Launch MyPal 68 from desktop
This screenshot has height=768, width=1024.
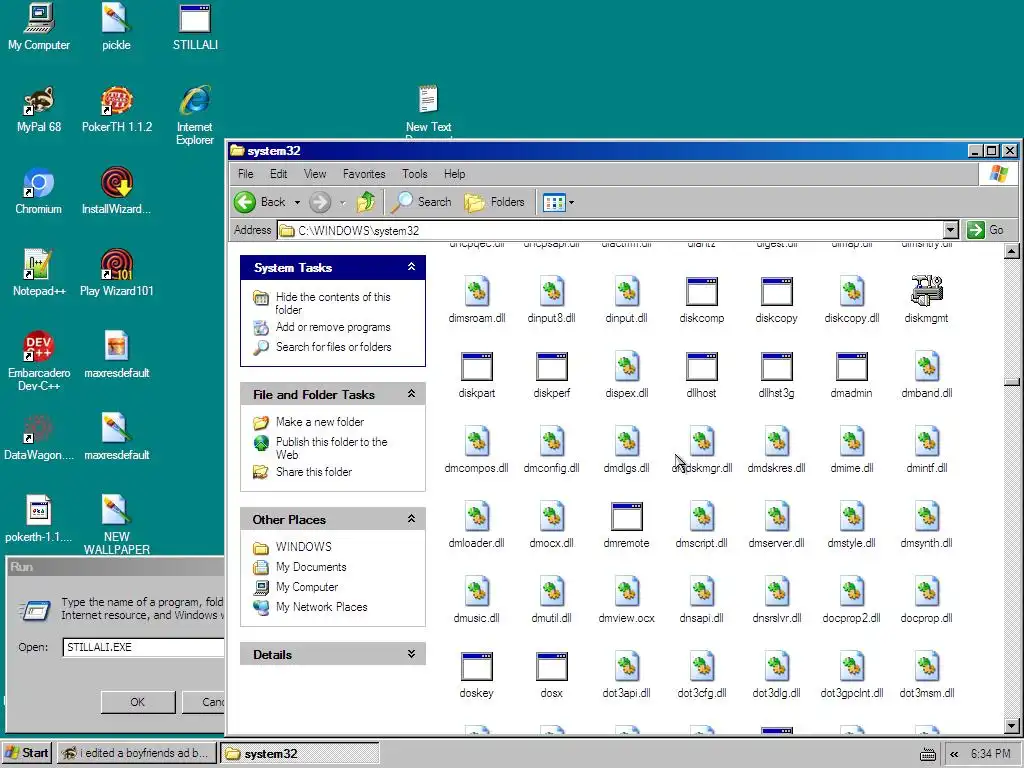[39, 109]
